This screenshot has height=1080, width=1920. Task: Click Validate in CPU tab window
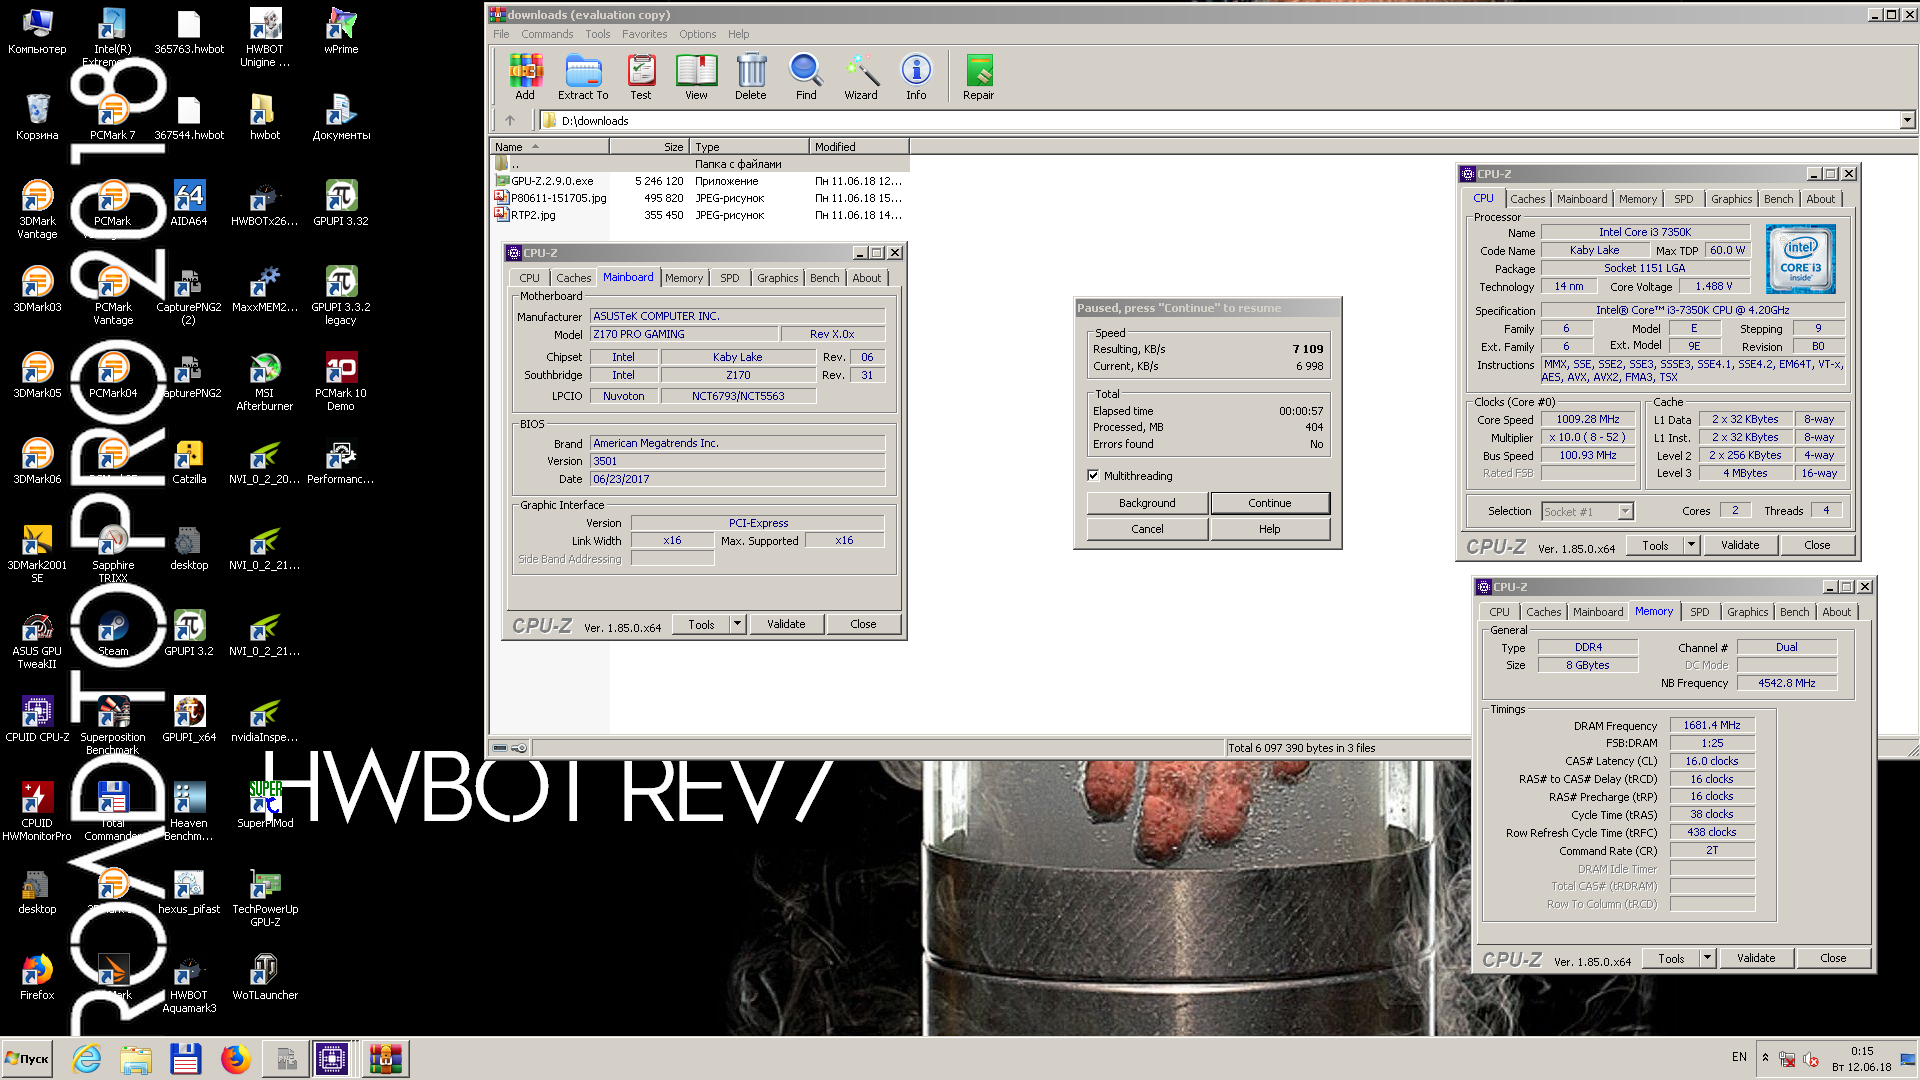coord(1740,545)
